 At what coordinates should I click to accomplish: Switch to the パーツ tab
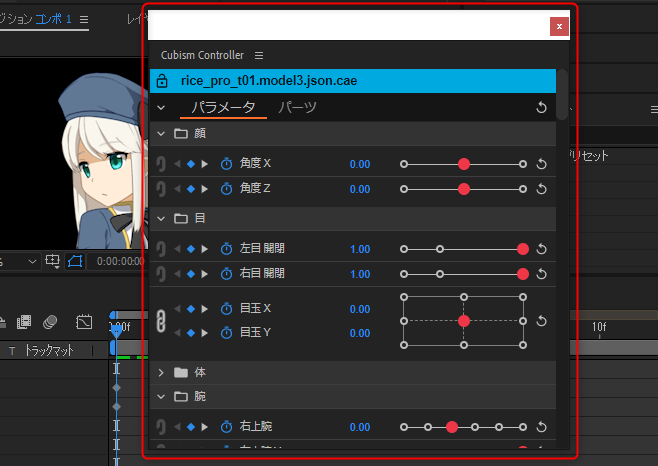point(298,107)
